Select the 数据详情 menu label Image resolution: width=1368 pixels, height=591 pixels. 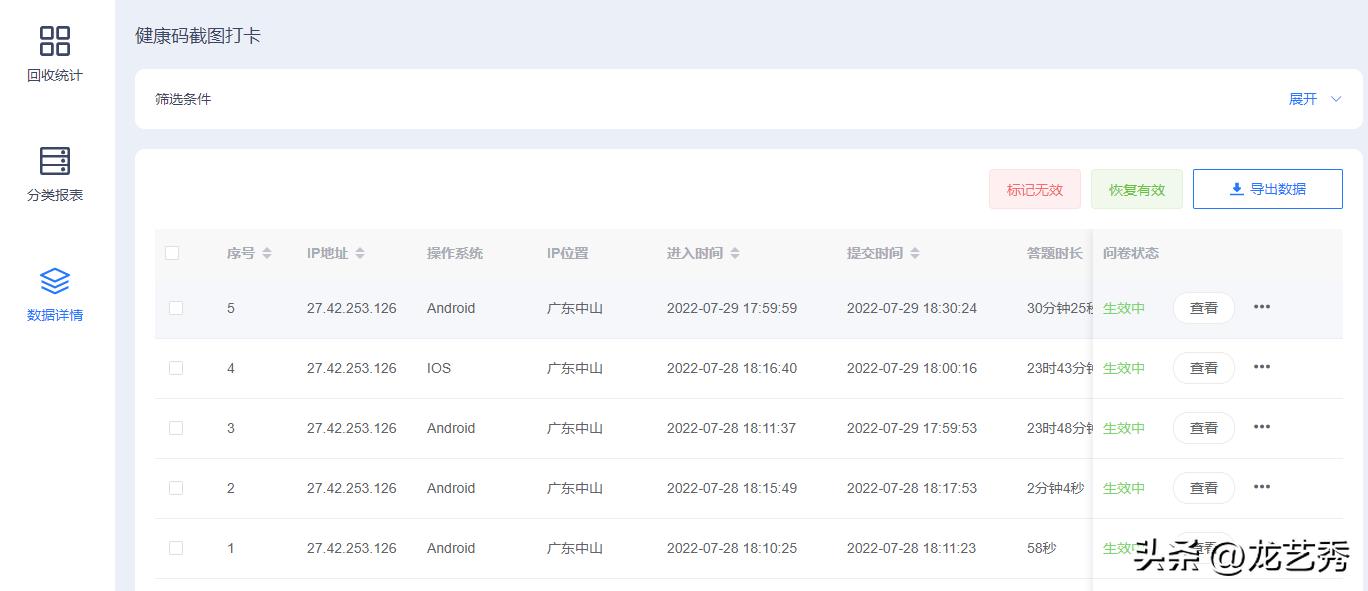click(x=55, y=315)
